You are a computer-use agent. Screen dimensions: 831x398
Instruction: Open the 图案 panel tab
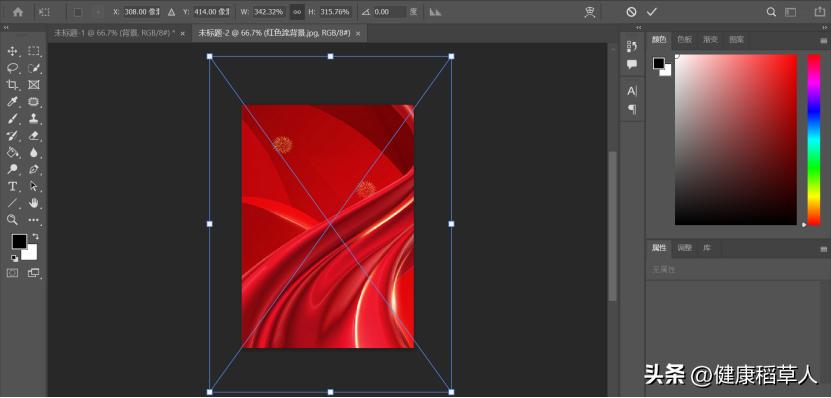[x=736, y=39]
